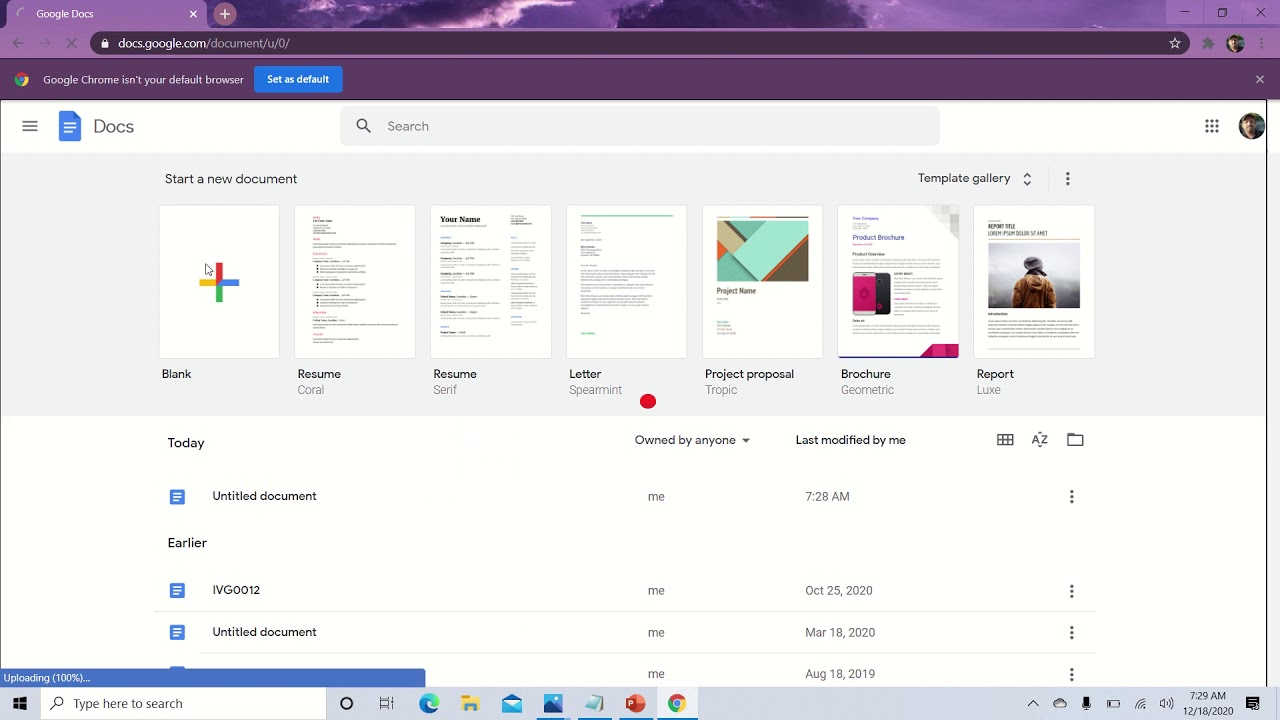Open more actions for Mar 18, 2020 document
The width and height of the screenshot is (1280, 720).
click(x=1072, y=633)
